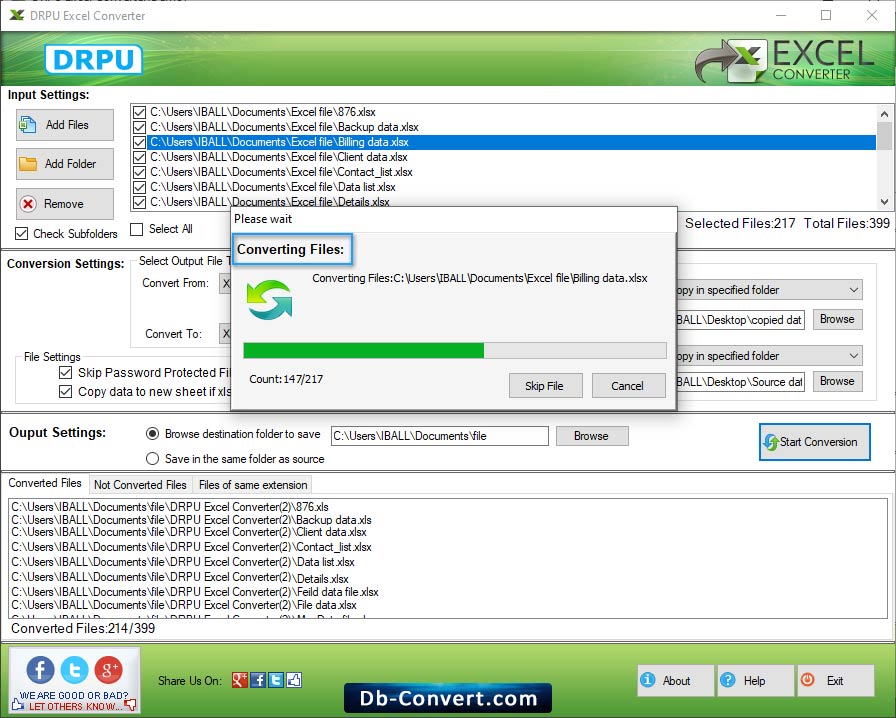
Task: Open the large Twitter circle icon
Action: tap(75, 669)
